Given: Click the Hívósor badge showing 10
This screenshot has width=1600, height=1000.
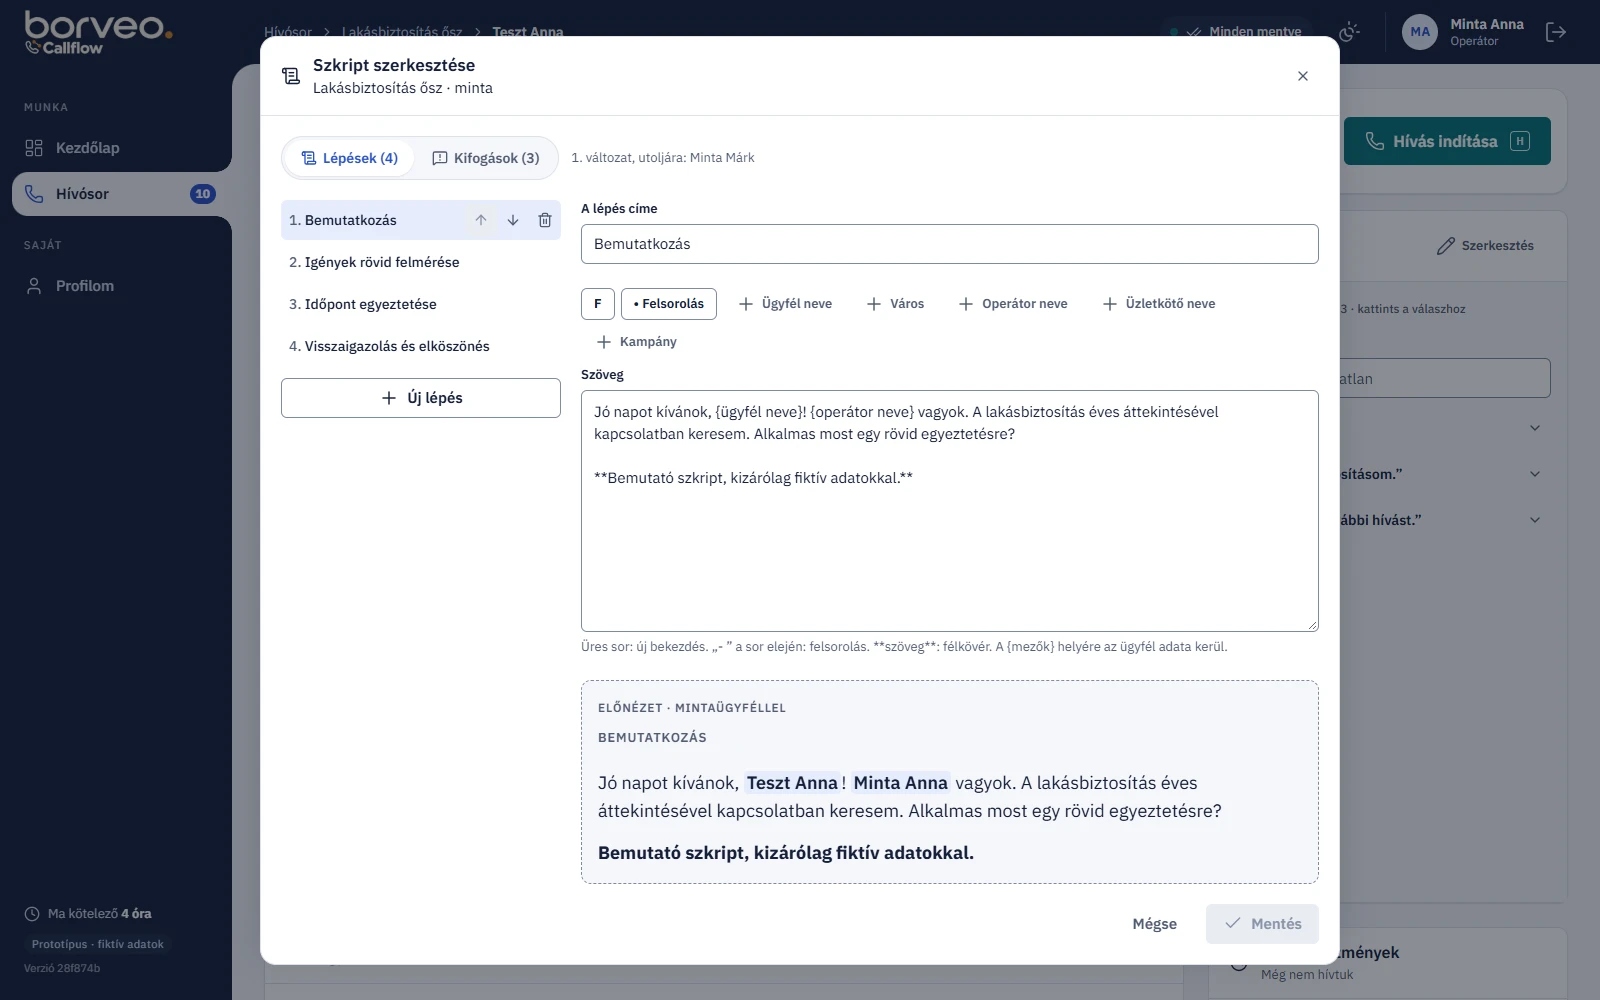Looking at the screenshot, I should [203, 194].
